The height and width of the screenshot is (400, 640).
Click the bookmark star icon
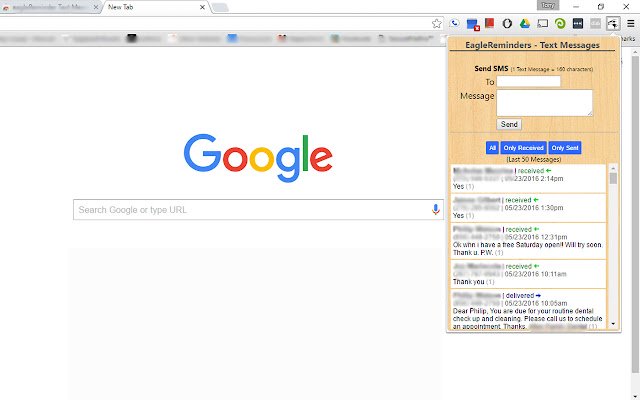(x=436, y=24)
